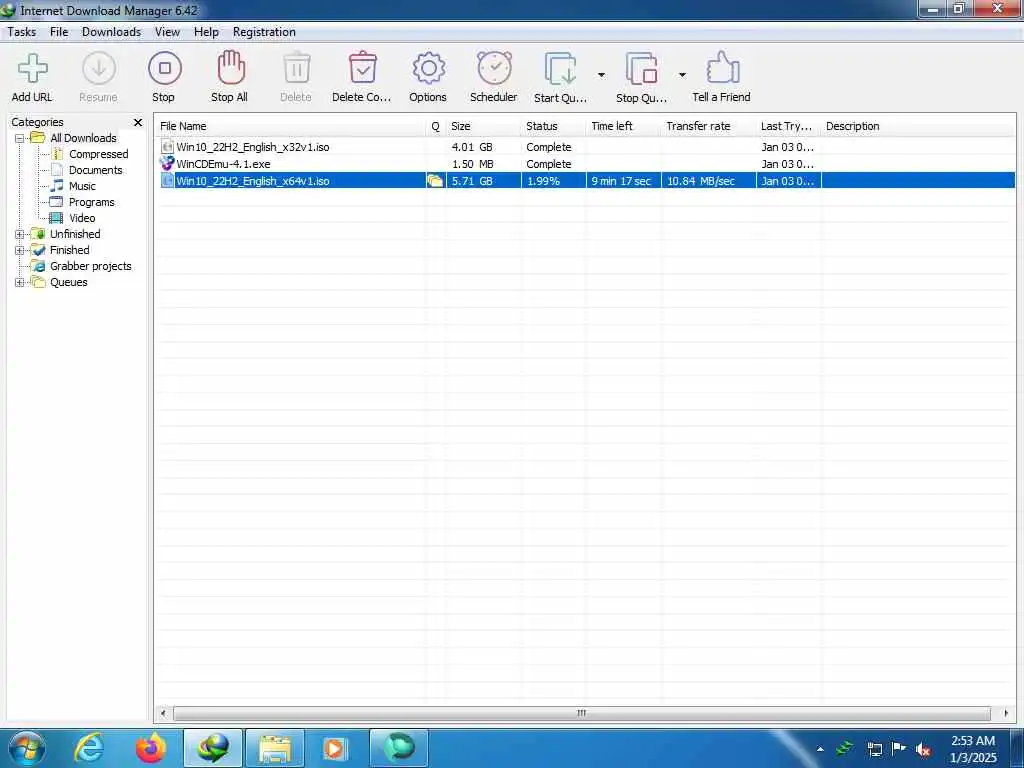Sort by Description column header
1024x768 pixels.
[918, 126]
